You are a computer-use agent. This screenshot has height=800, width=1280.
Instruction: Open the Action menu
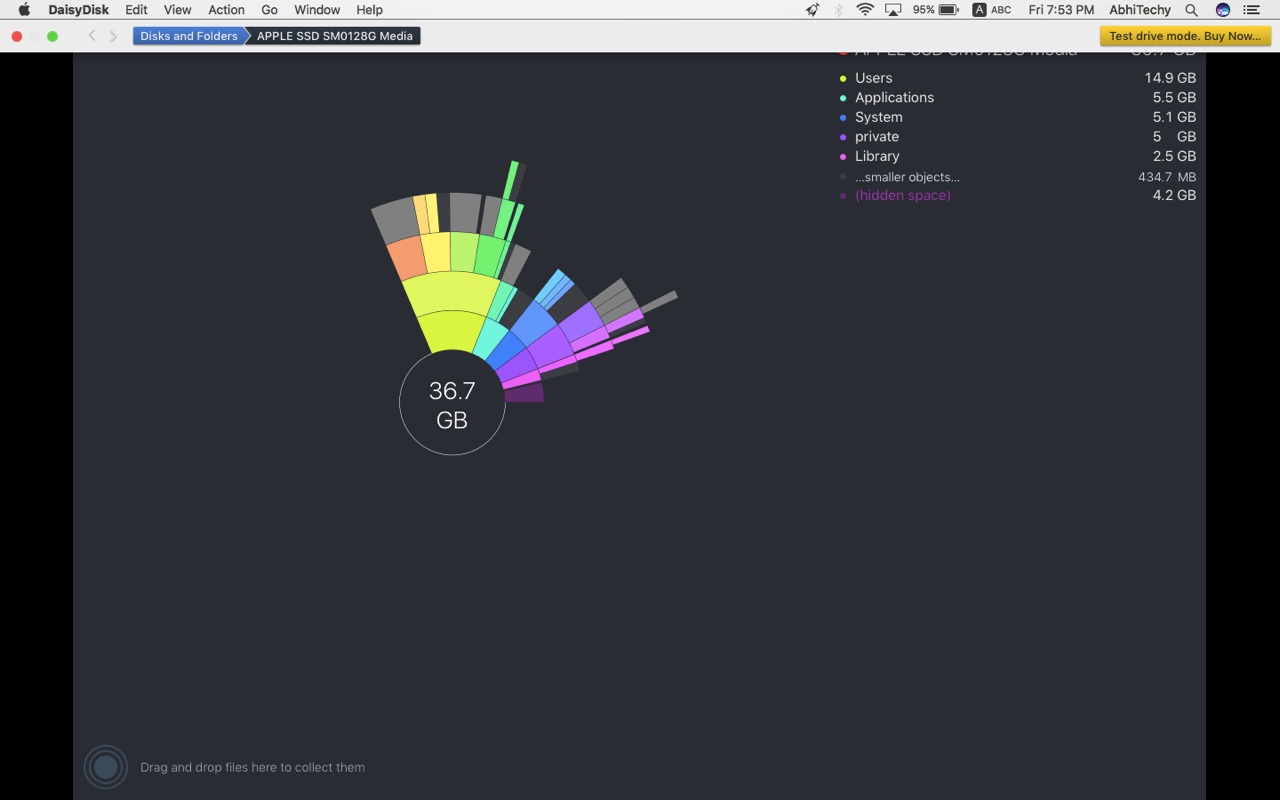click(226, 10)
